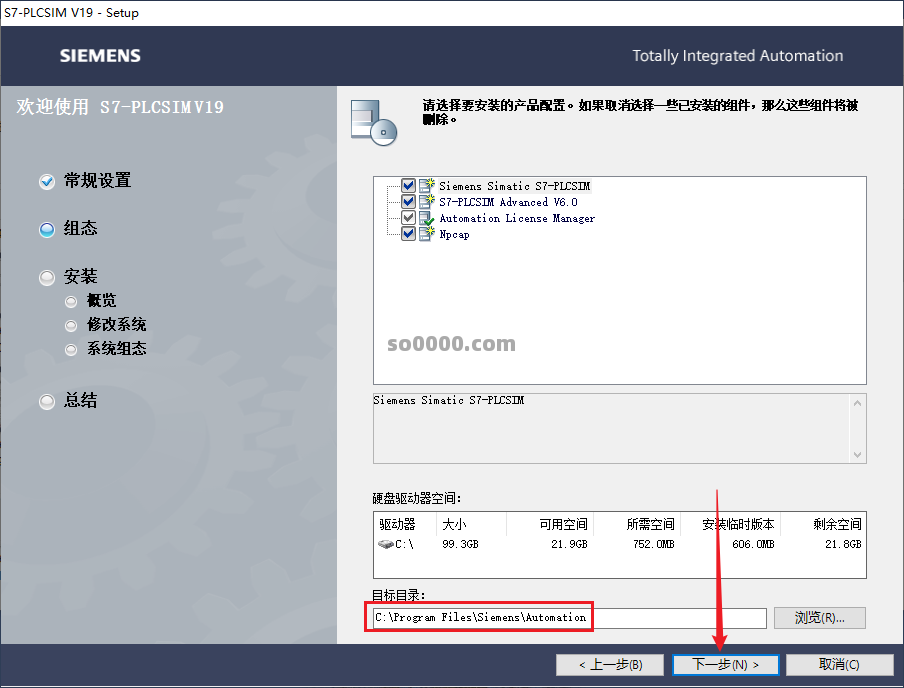Click the Siemens Simatic S7-PLCSIM package icon
904x688 pixels.
click(x=427, y=186)
